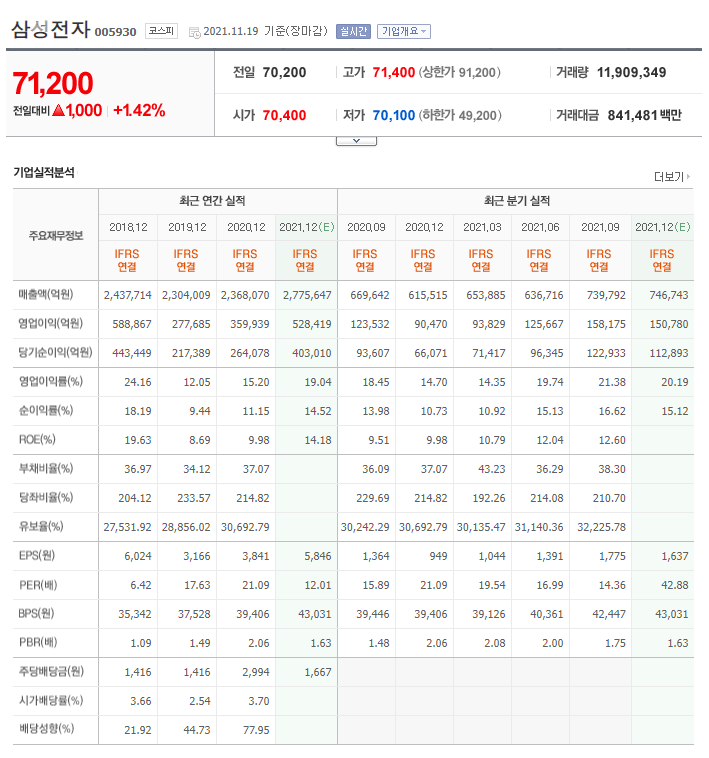The width and height of the screenshot is (709, 758).
Task: Click operating profit value 588,867
Action: coord(132,324)
